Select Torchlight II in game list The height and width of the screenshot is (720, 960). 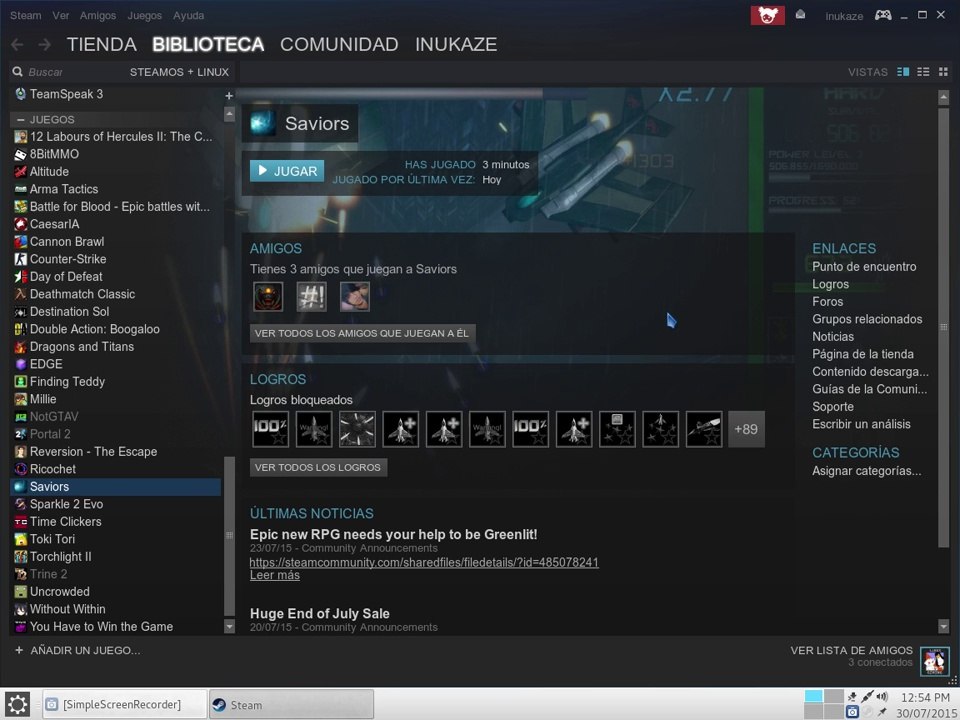[116, 557]
